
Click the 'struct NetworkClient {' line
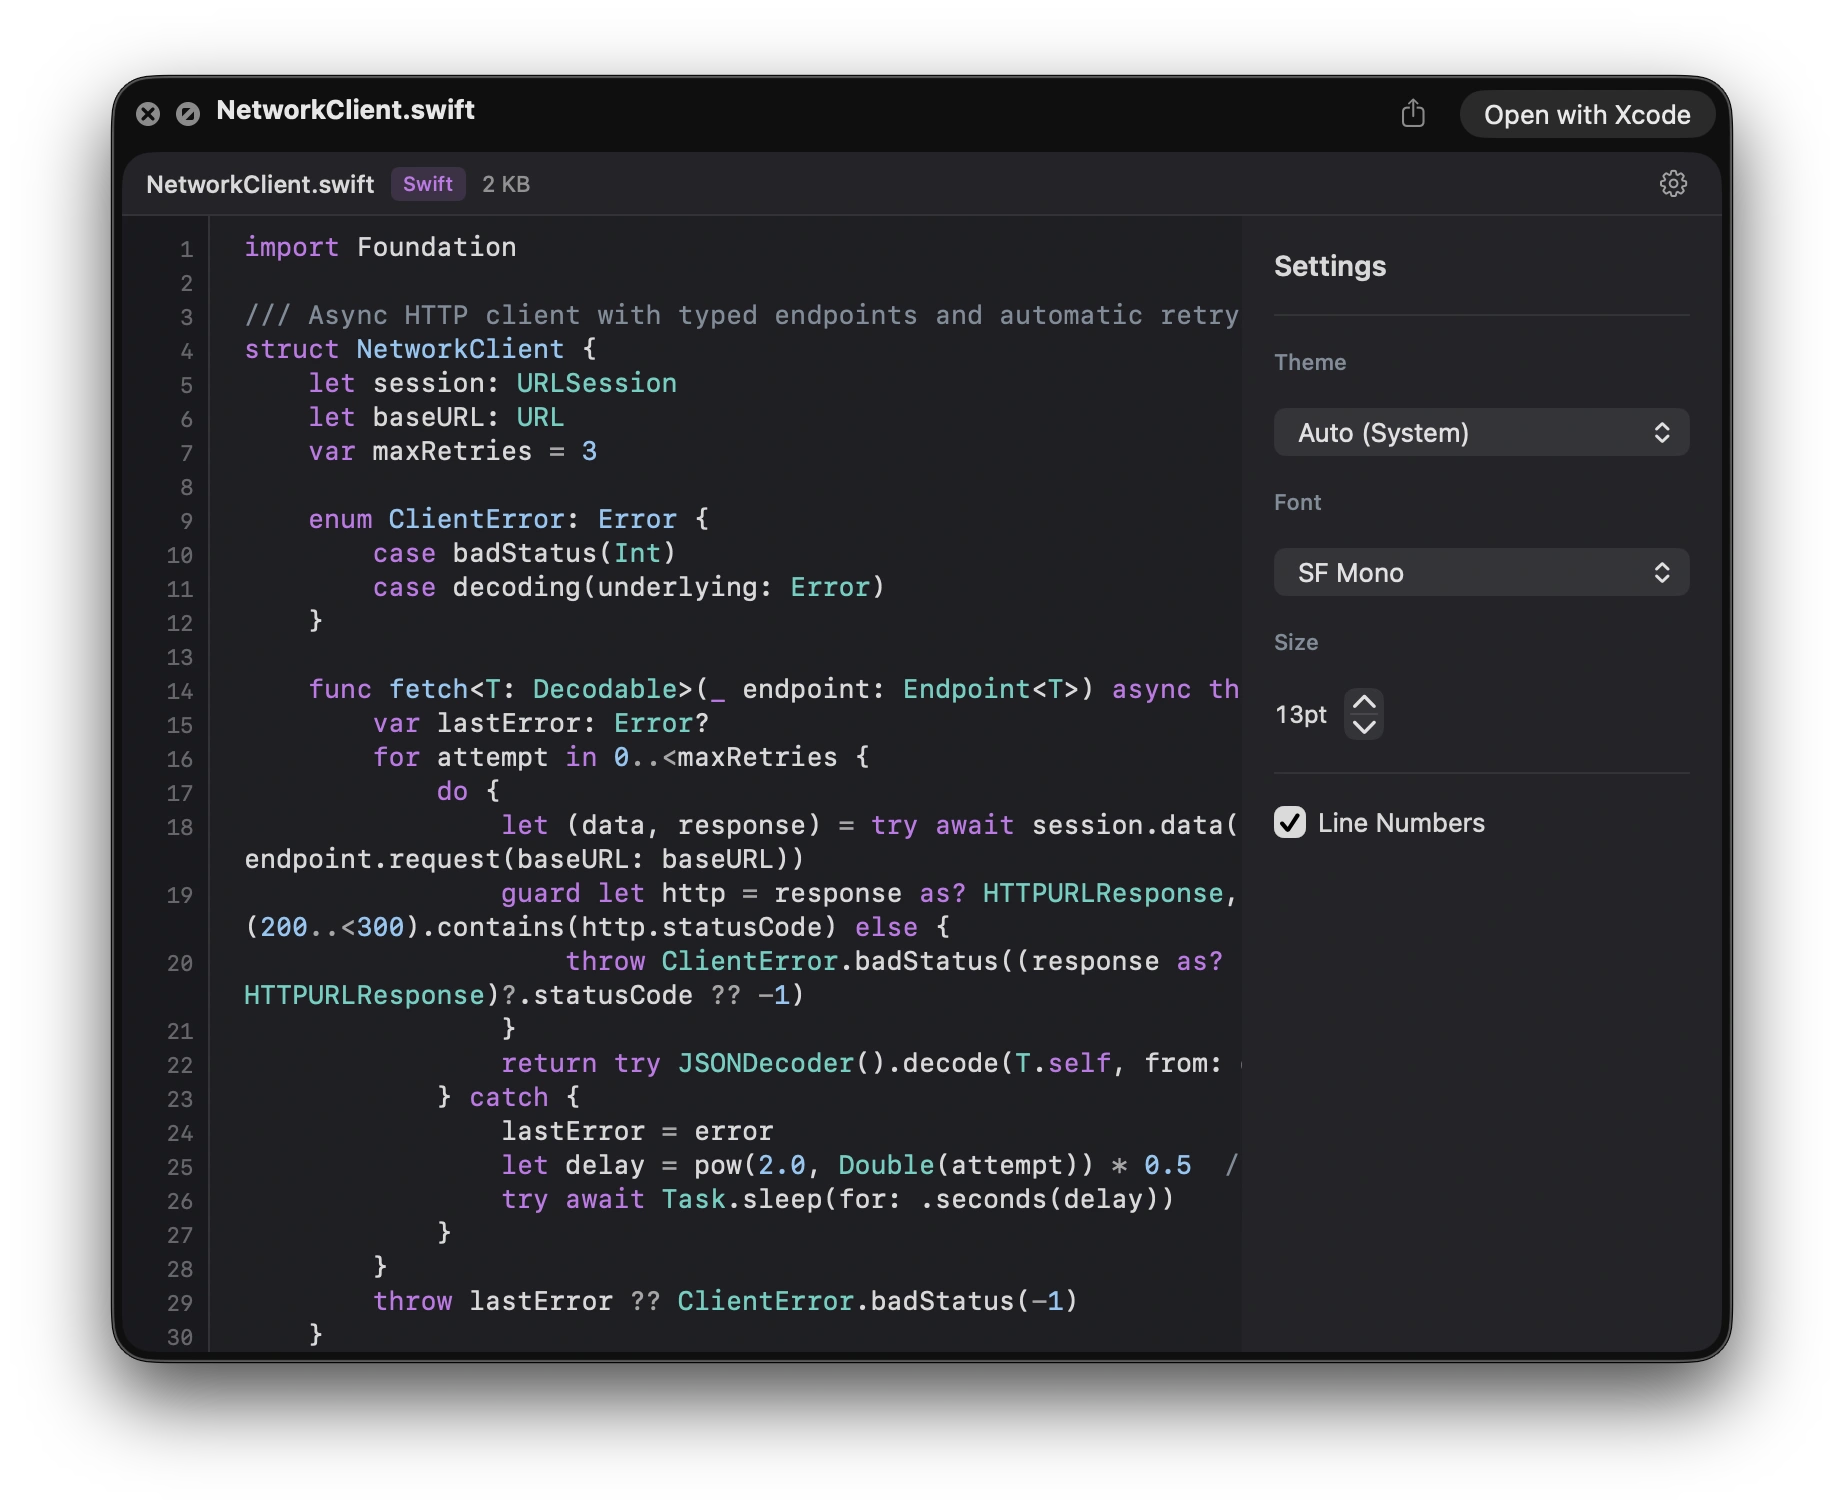click(420, 349)
